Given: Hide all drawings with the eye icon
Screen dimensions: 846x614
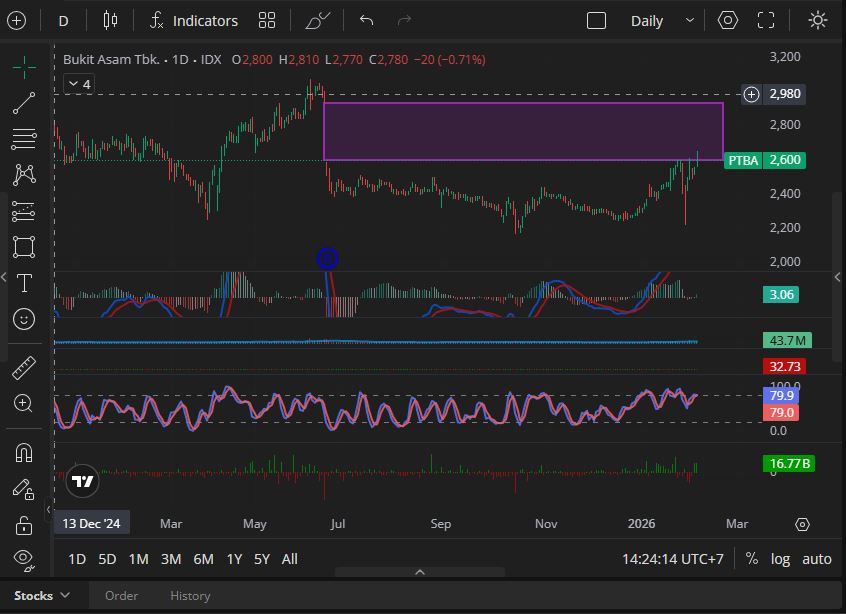Looking at the screenshot, I should [24, 558].
